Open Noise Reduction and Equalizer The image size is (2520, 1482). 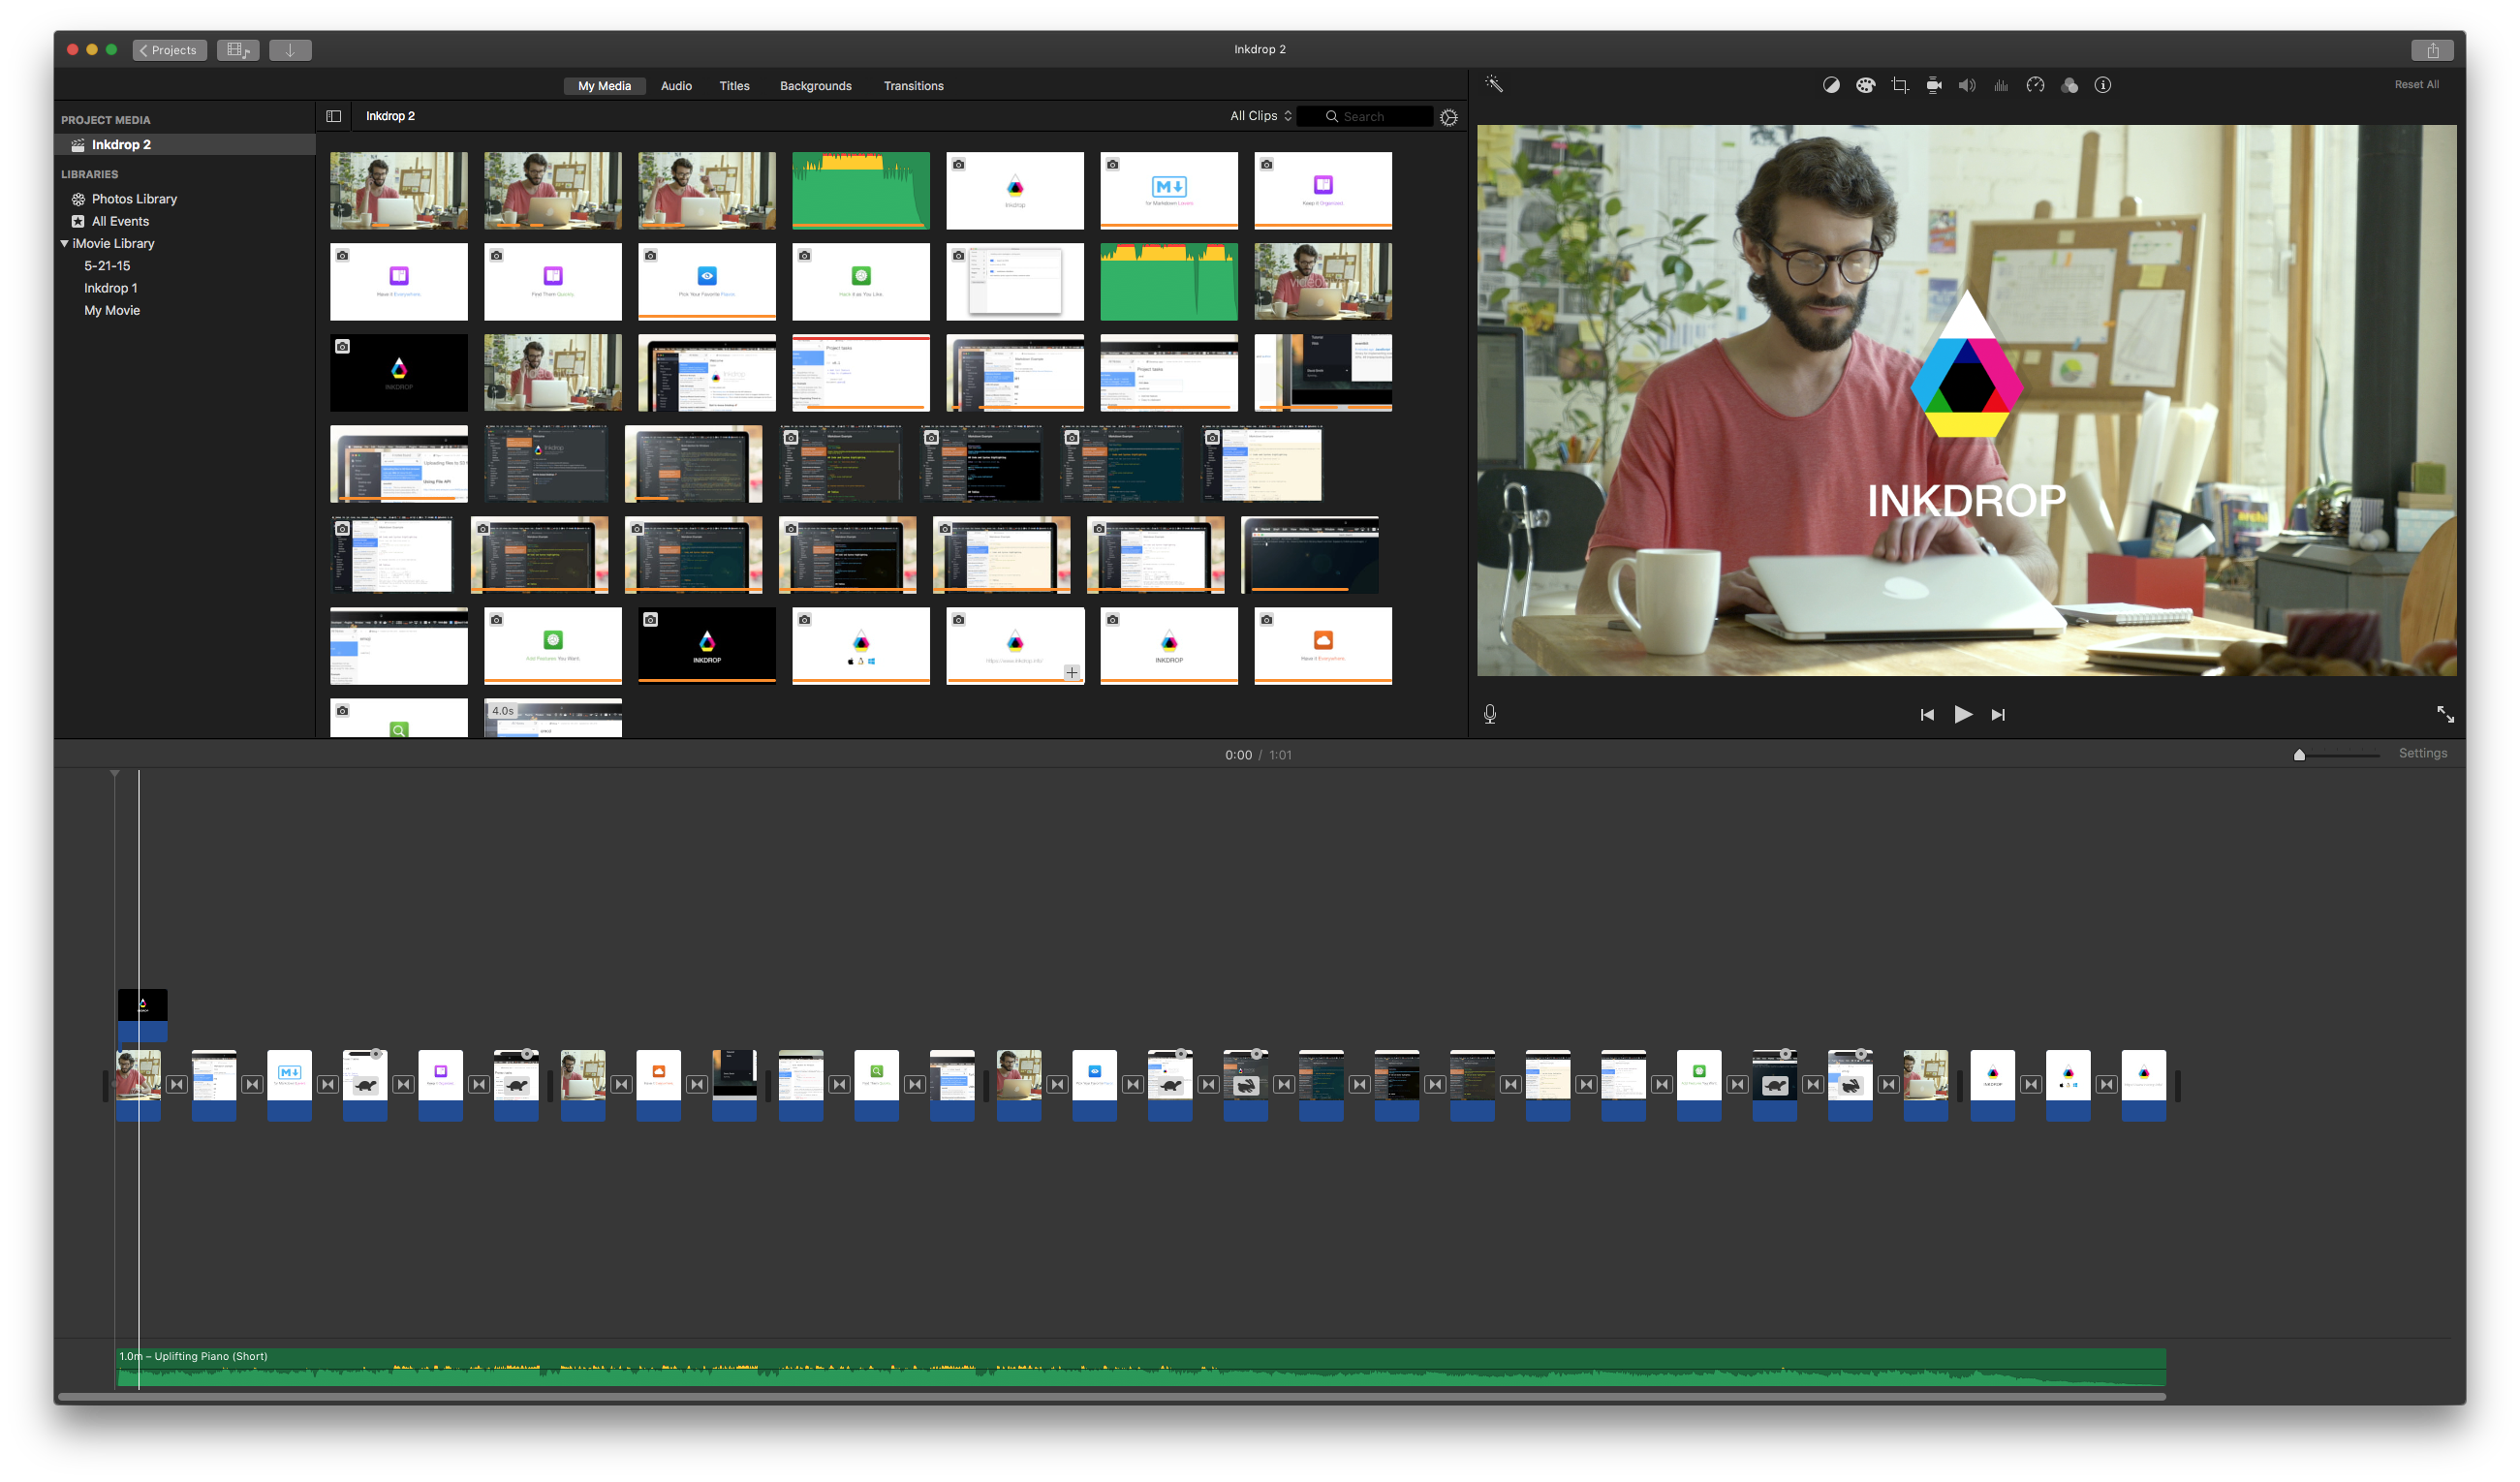2001,85
